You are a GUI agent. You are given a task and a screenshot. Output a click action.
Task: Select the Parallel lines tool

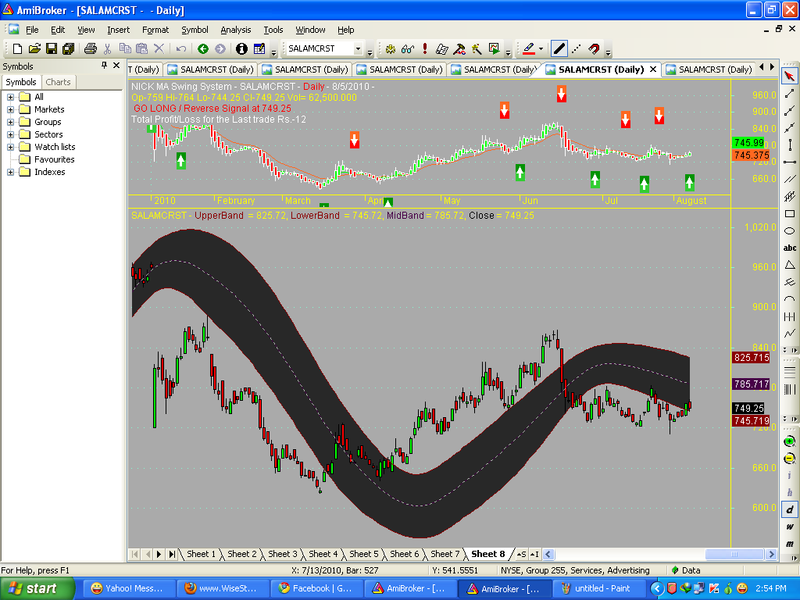pos(790,179)
